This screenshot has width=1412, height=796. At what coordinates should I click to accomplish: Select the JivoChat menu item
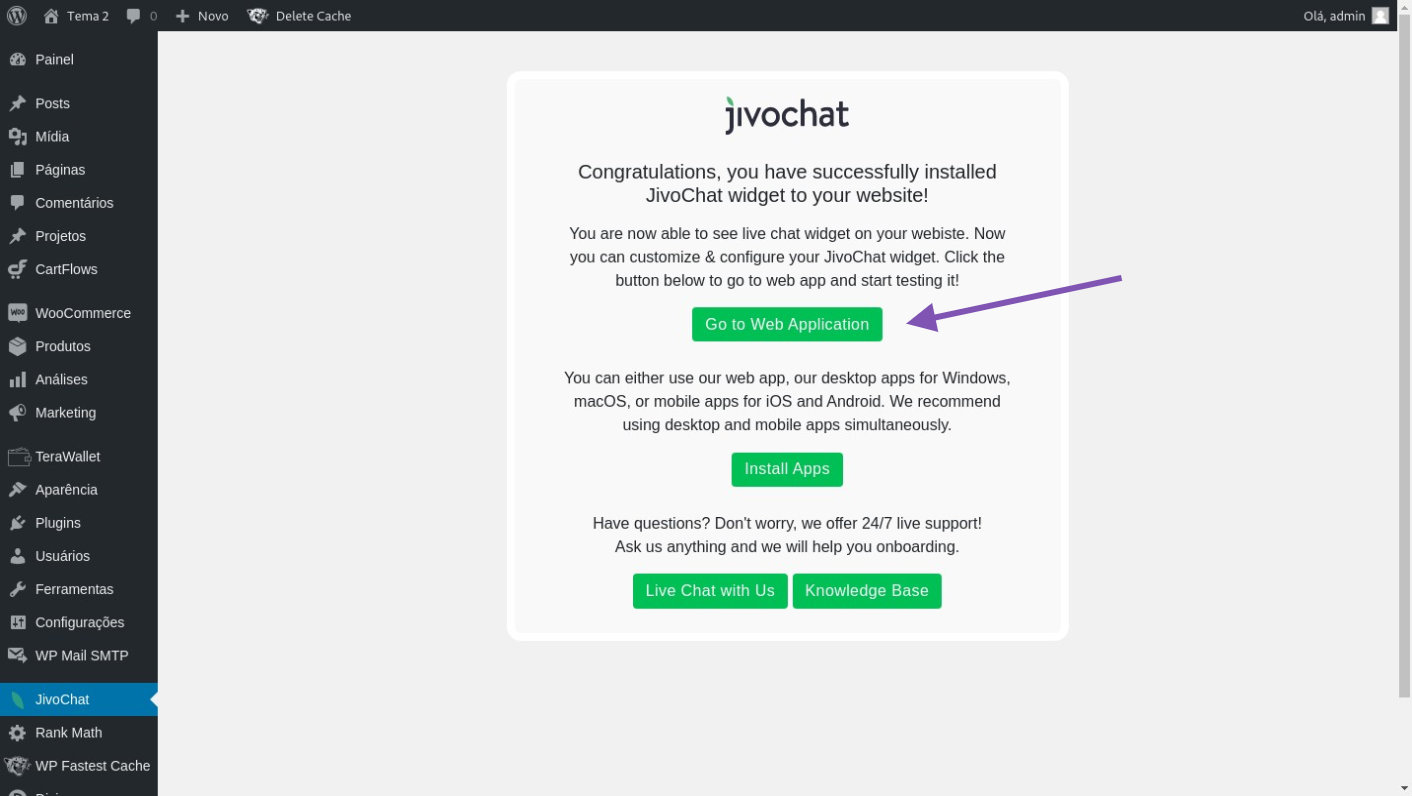pyautogui.click(x=79, y=700)
